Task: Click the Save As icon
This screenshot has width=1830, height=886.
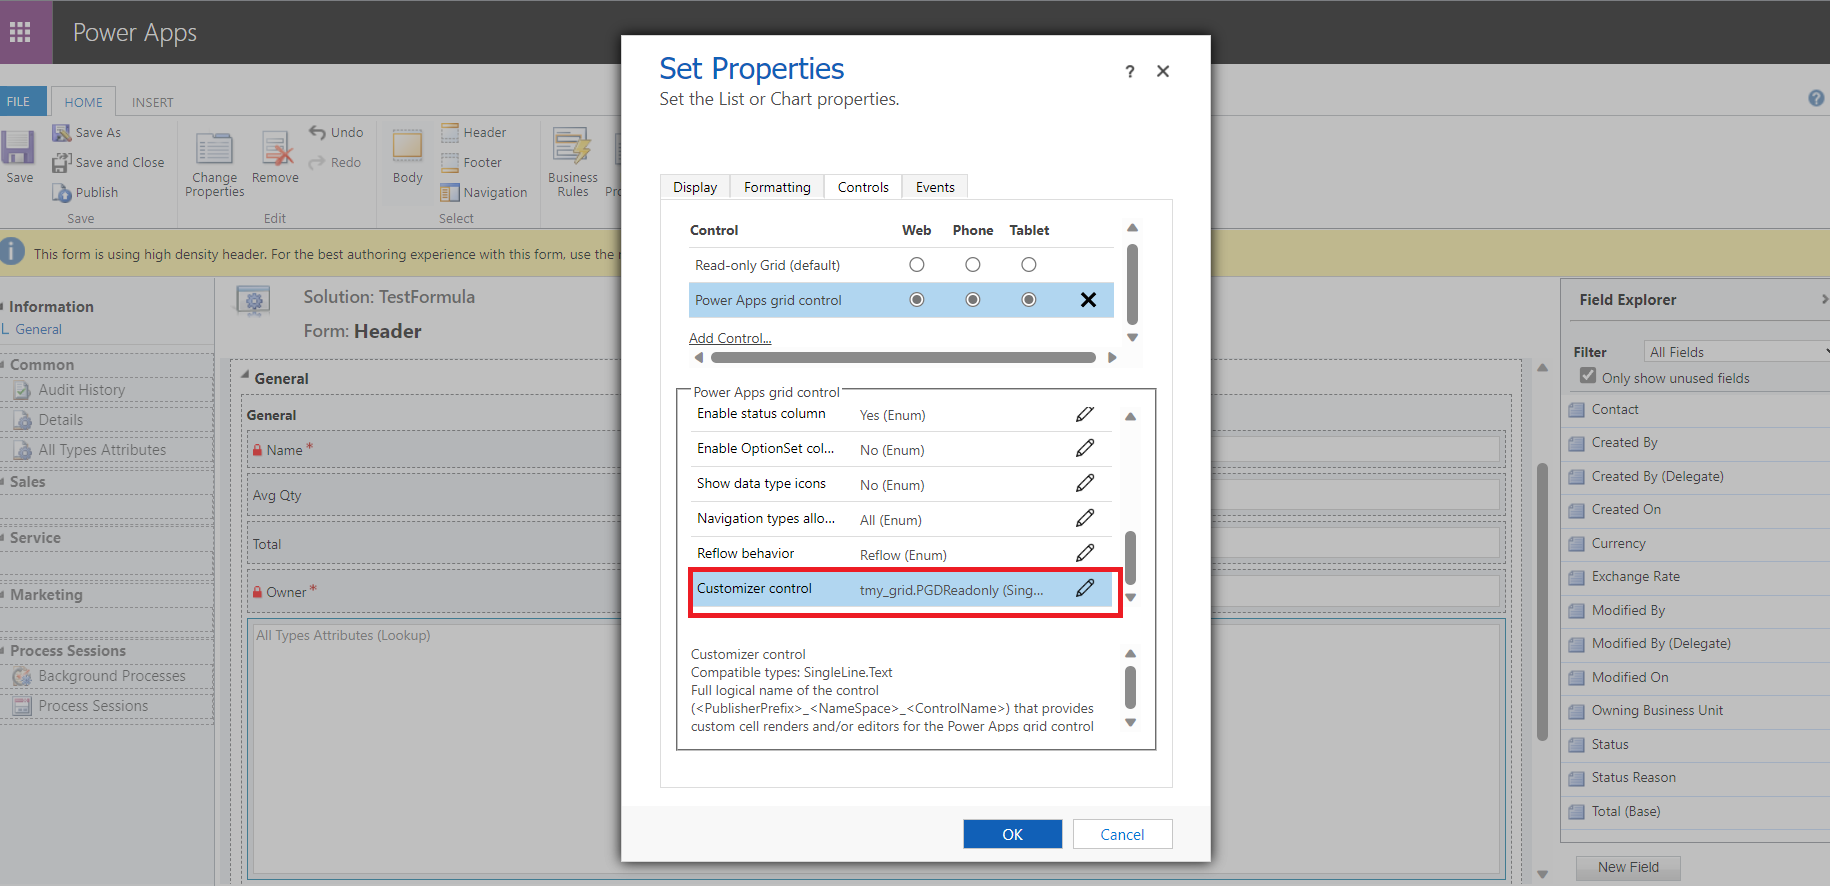Action: tap(62, 132)
